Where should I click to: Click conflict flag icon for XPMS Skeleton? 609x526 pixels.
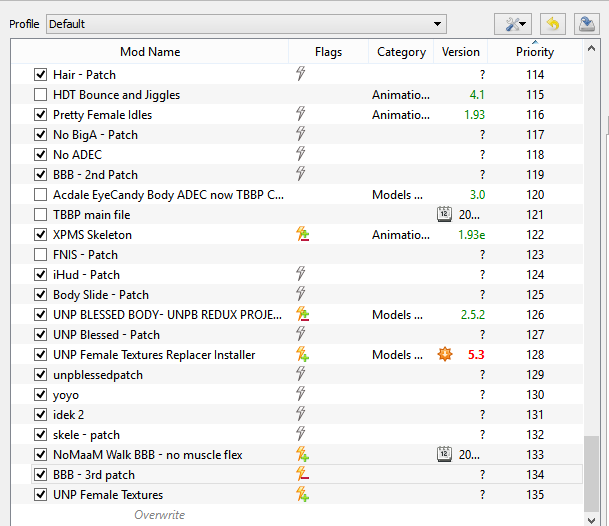(x=300, y=234)
